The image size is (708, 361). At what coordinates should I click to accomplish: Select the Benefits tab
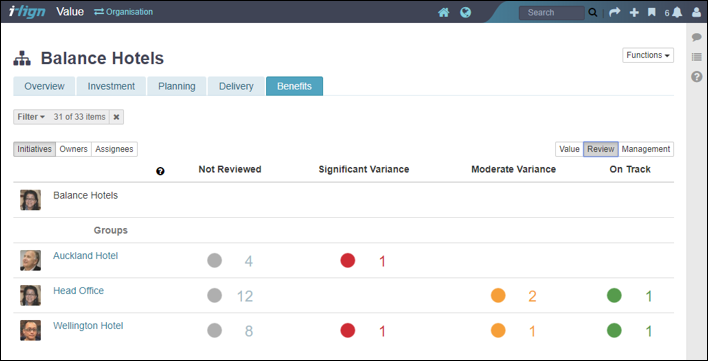point(294,86)
